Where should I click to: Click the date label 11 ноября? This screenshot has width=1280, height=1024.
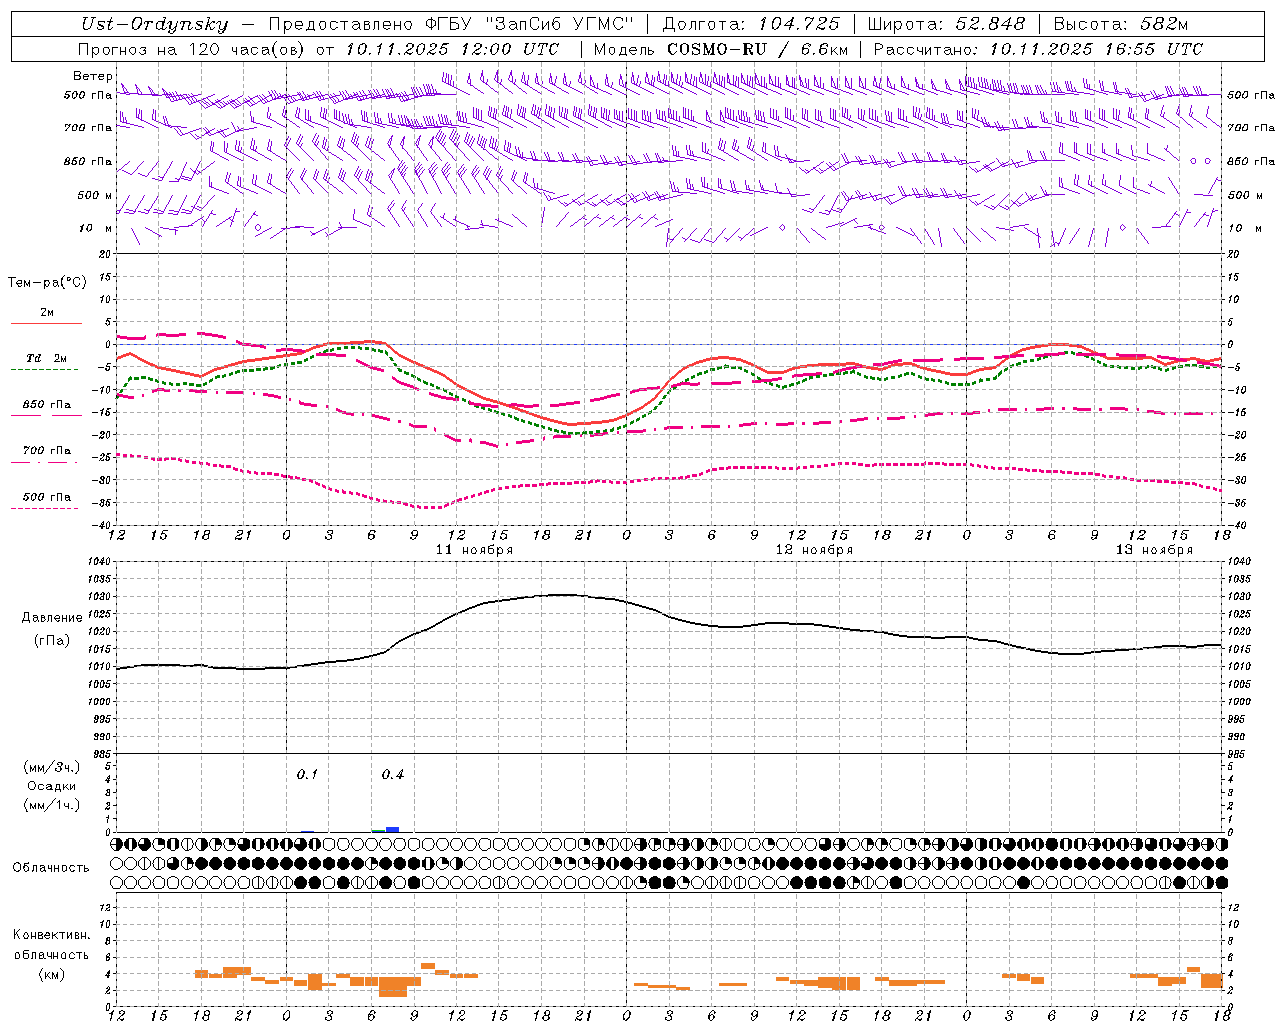coord(474,549)
